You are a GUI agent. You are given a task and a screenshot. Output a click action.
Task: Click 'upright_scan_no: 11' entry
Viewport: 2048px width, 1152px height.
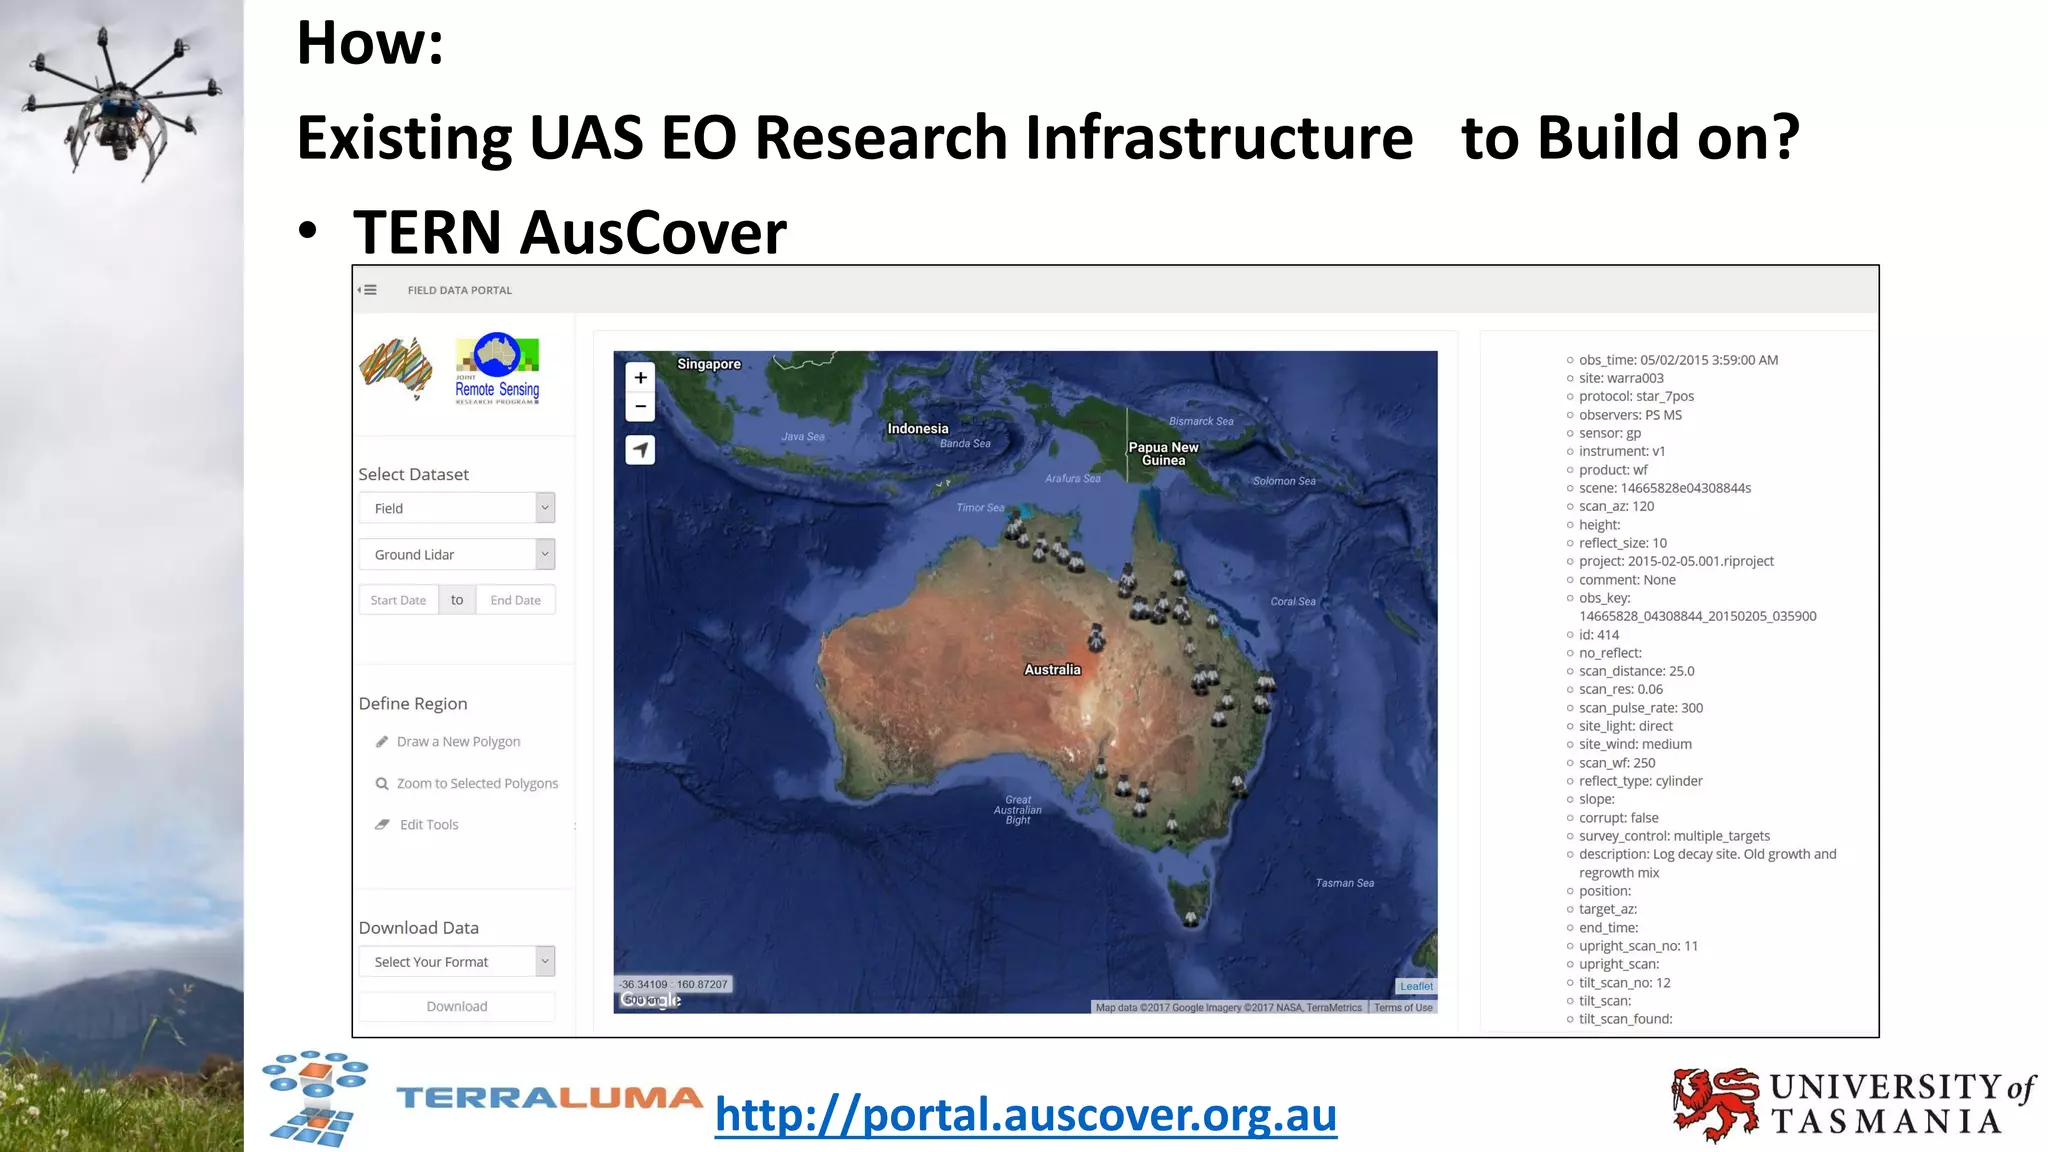coord(1638,946)
